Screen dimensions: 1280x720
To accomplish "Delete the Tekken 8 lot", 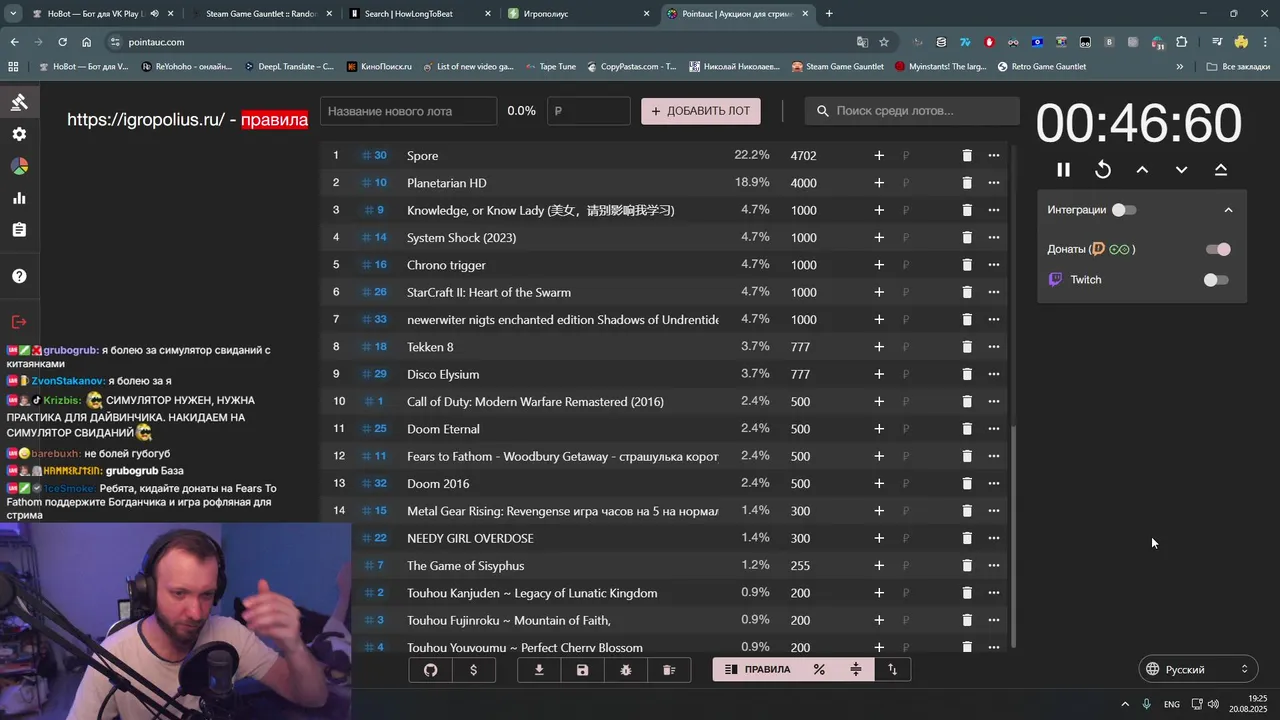I will [x=967, y=347].
